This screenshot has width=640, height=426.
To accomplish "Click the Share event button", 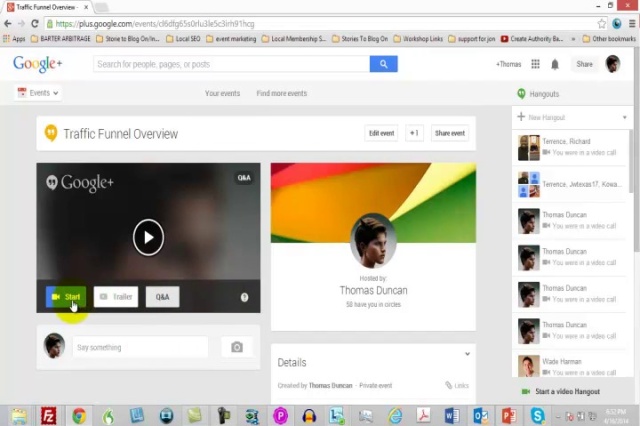I will pyautogui.click(x=450, y=133).
